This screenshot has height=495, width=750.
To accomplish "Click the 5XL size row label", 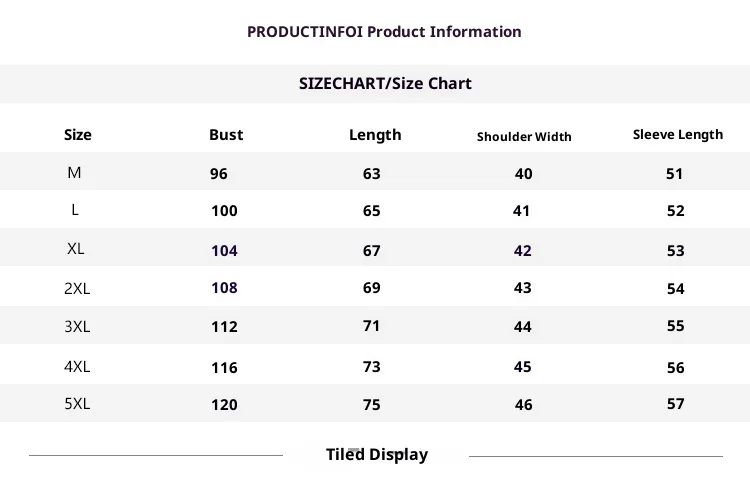I will point(77,404).
